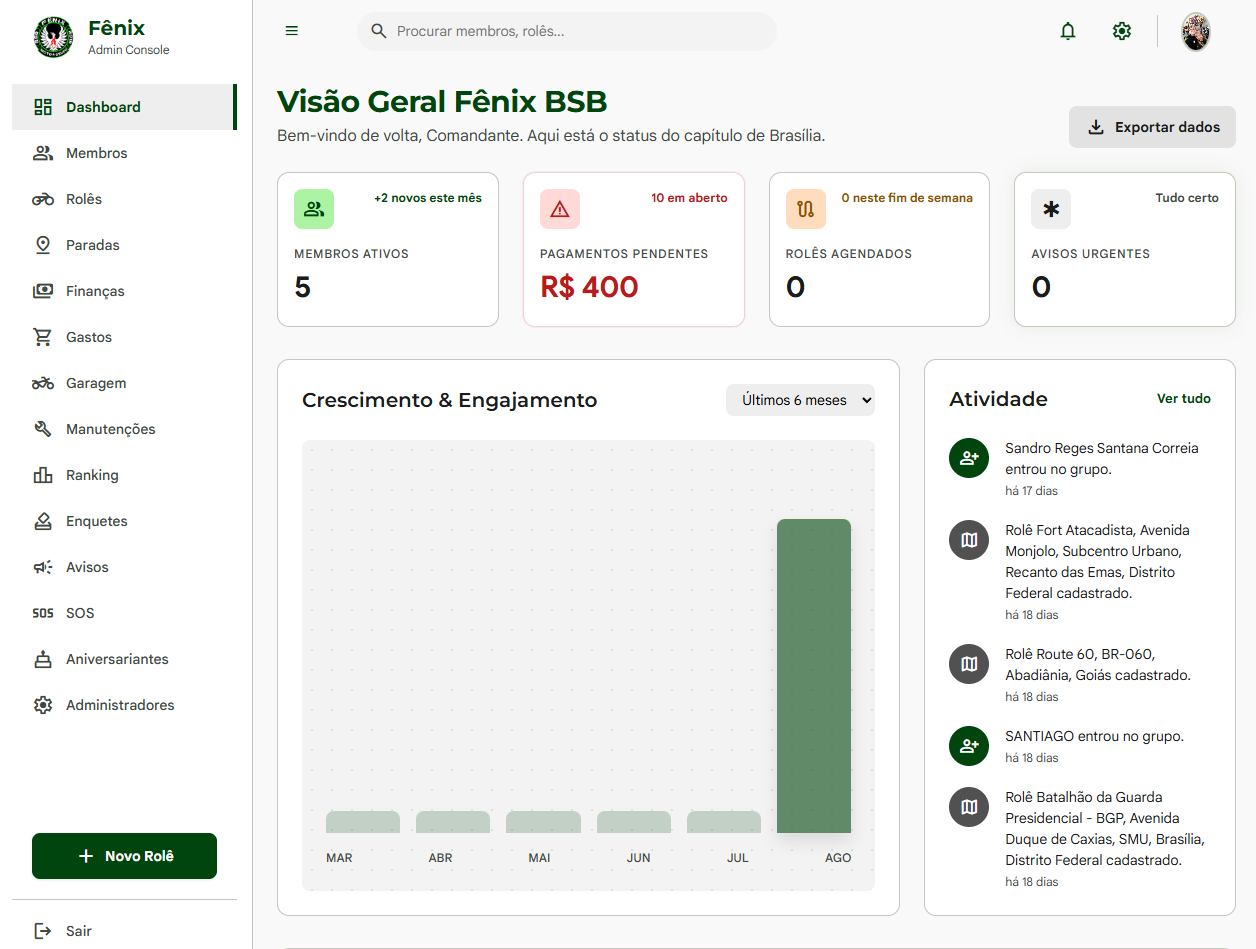The image size is (1256, 949).
Task: Click the Pagamentos Pendentes warning icon
Action: click(560, 209)
